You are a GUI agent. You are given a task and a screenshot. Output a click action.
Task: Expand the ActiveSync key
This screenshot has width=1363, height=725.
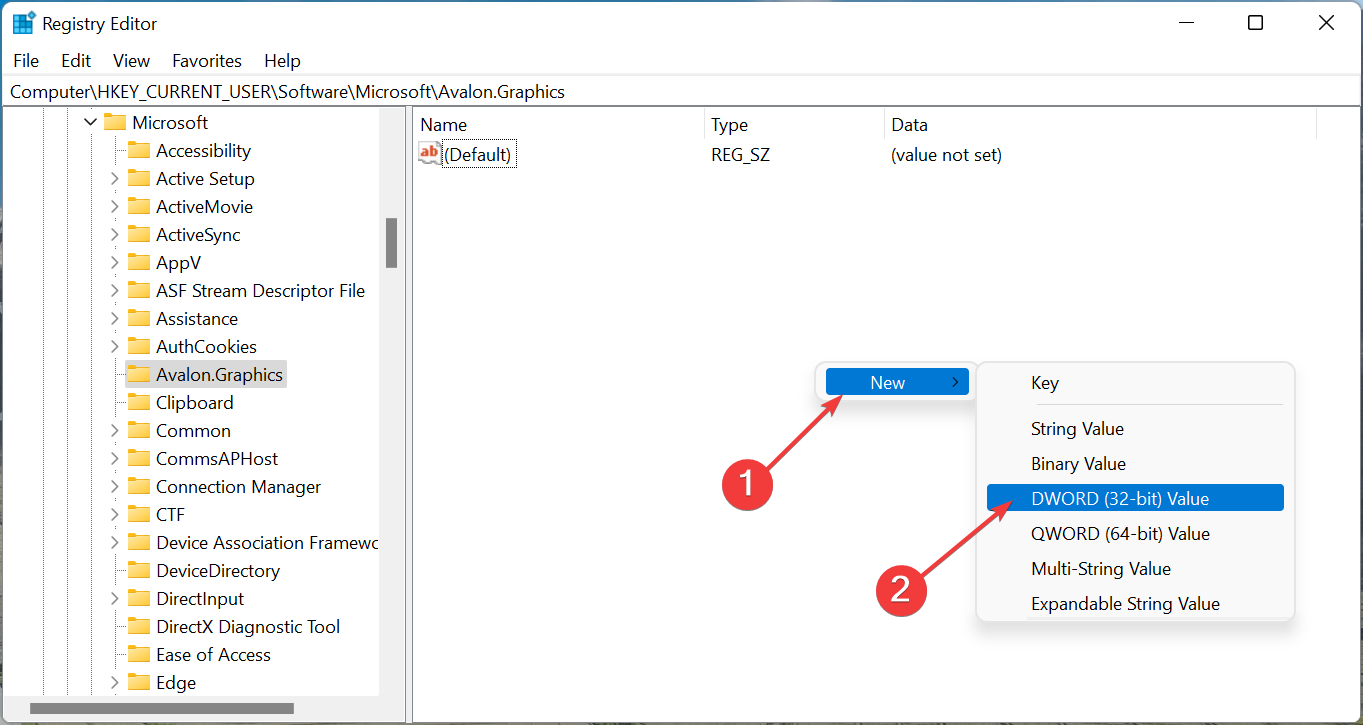[x=114, y=235]
